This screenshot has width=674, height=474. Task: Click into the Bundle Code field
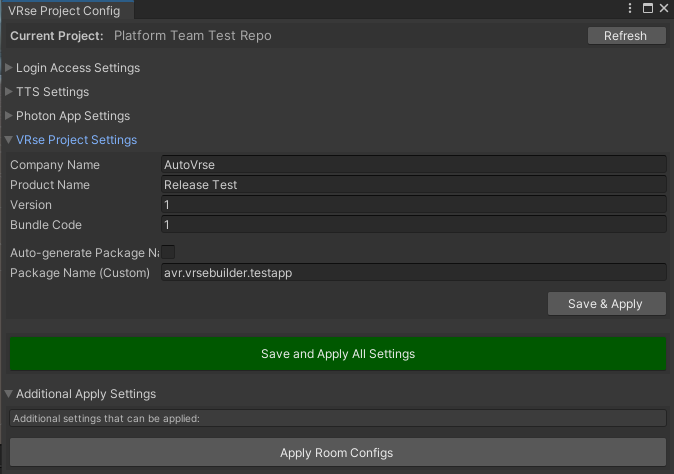[x=414, y=225]
